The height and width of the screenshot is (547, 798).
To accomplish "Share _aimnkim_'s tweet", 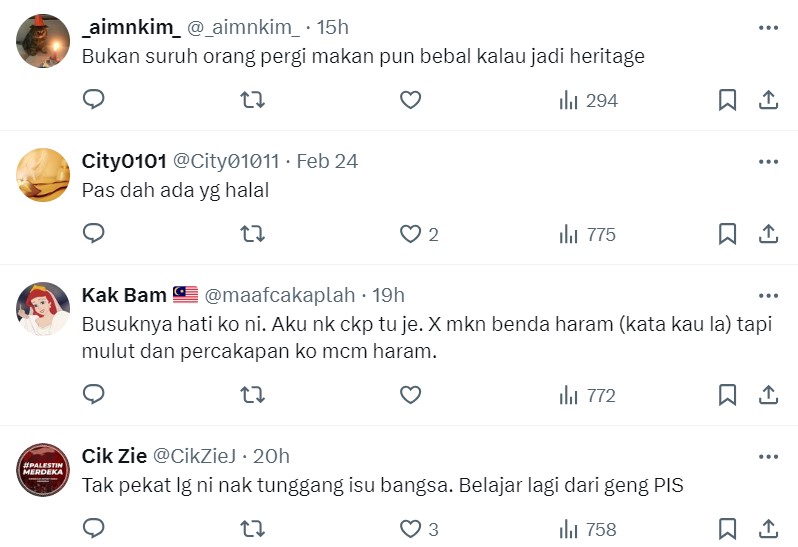I will [x=768, y=100].
